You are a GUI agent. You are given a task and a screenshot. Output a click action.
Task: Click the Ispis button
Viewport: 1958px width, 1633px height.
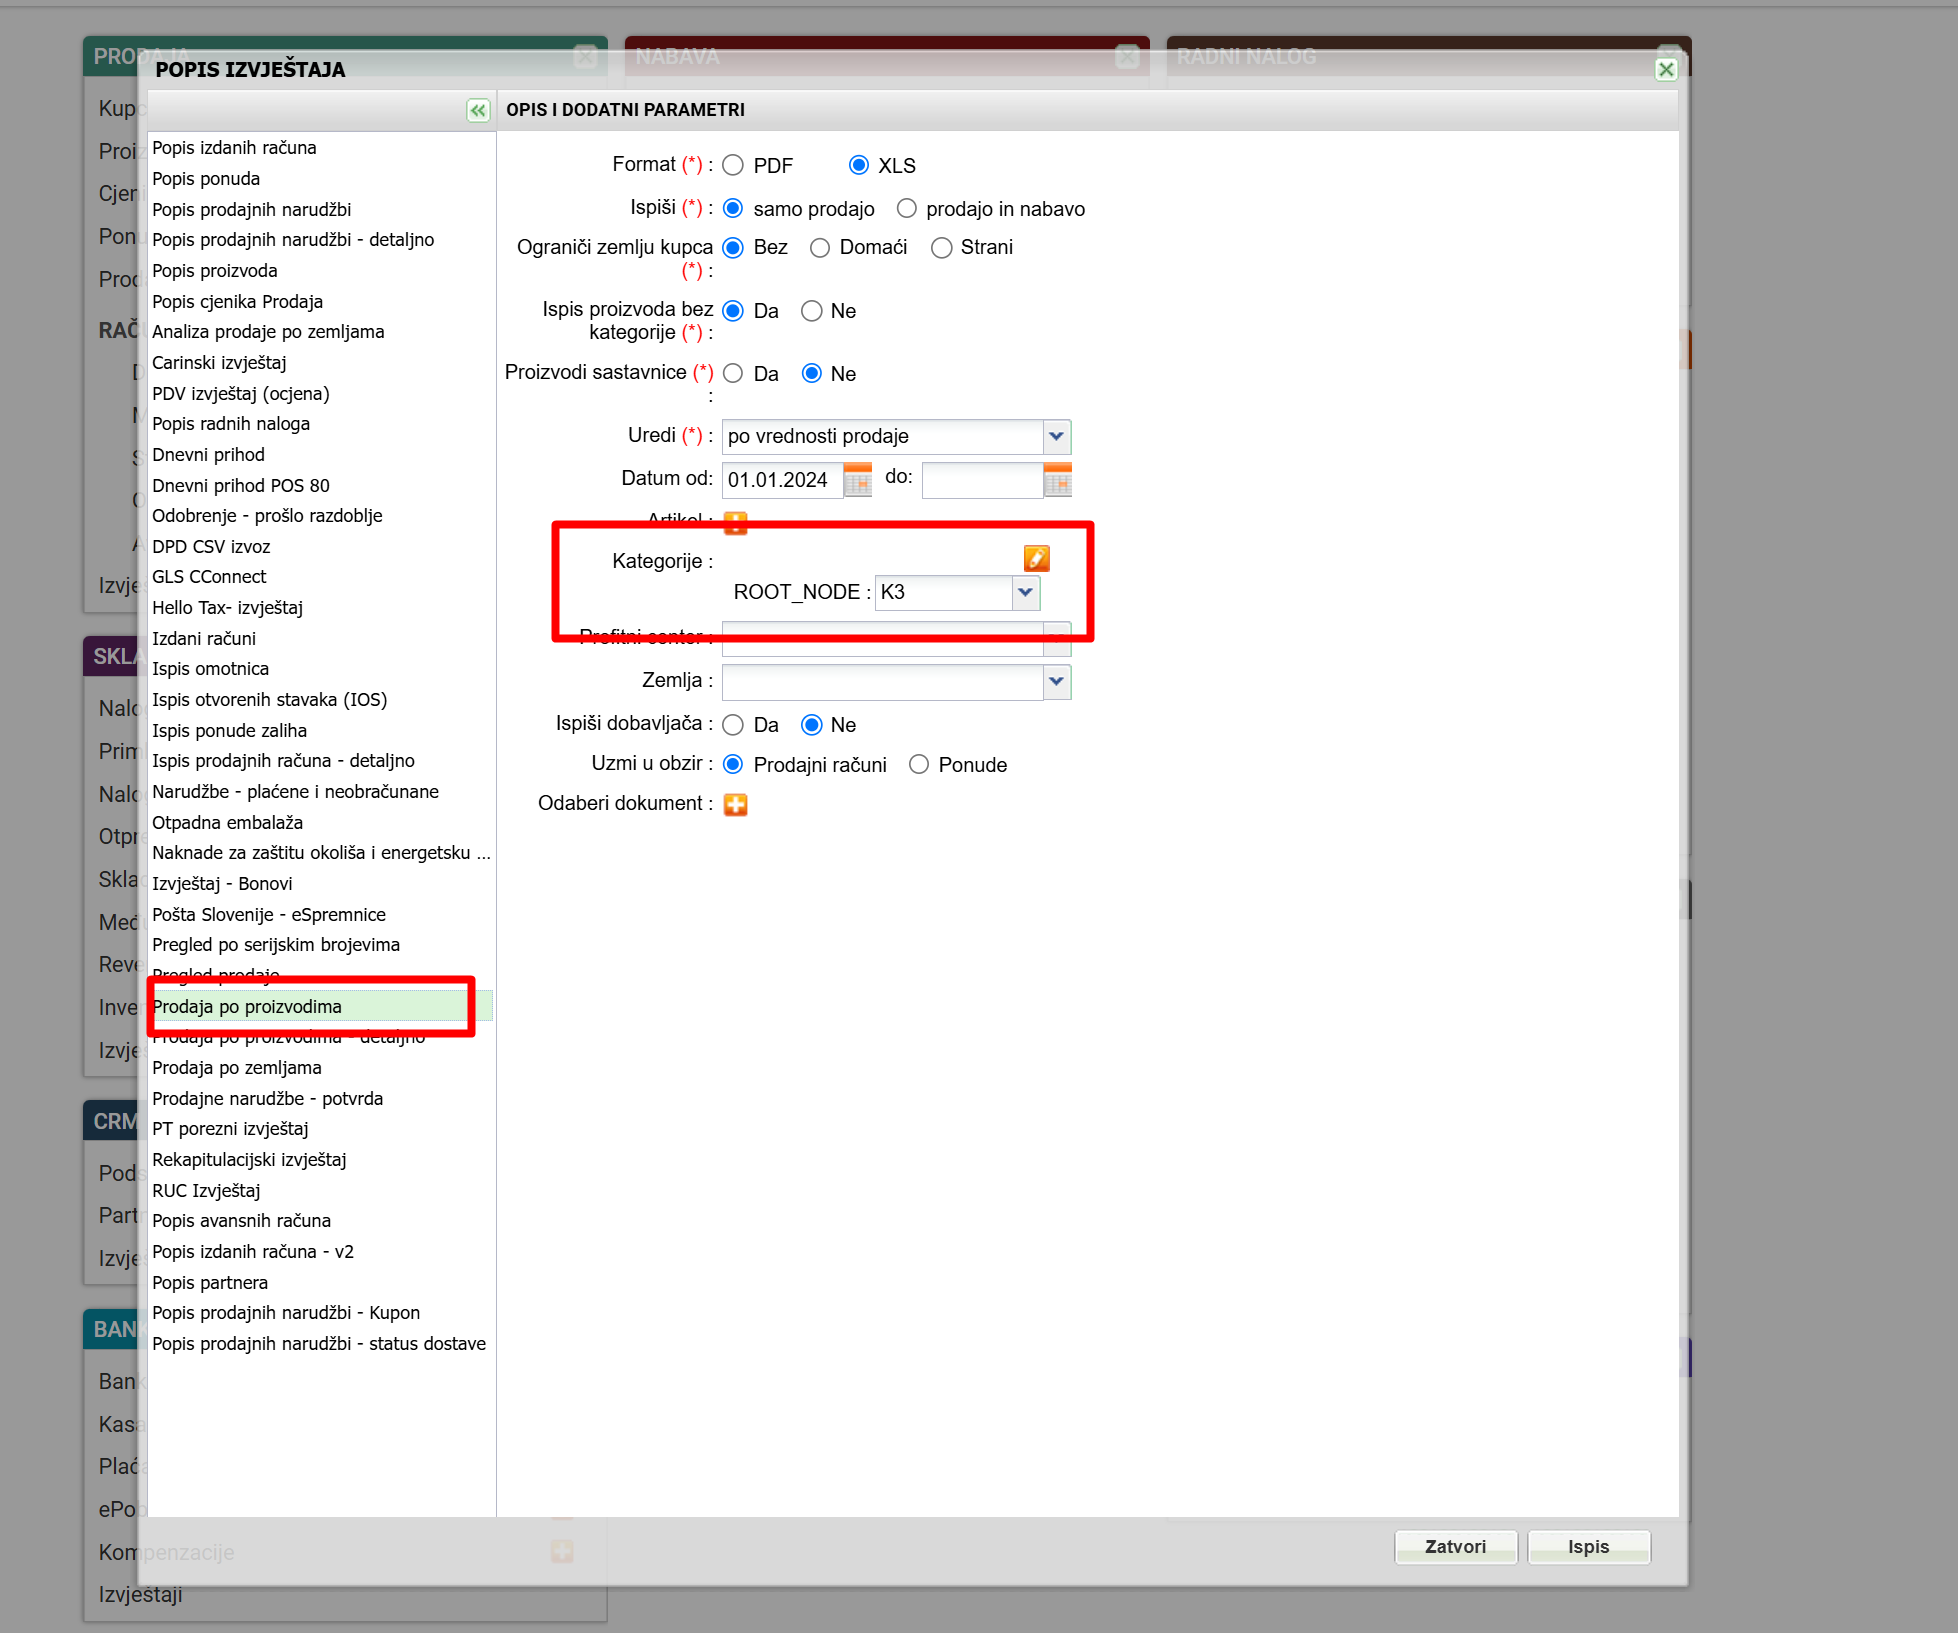[x=1588, y=1547]
